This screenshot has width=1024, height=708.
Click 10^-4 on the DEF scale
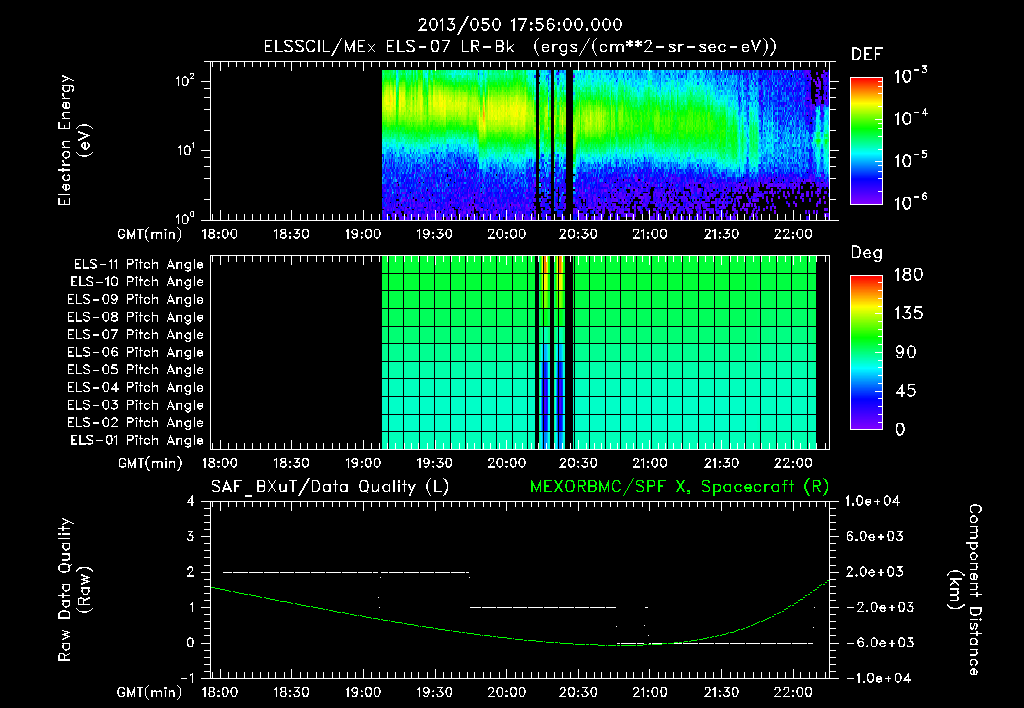[911, 118]
